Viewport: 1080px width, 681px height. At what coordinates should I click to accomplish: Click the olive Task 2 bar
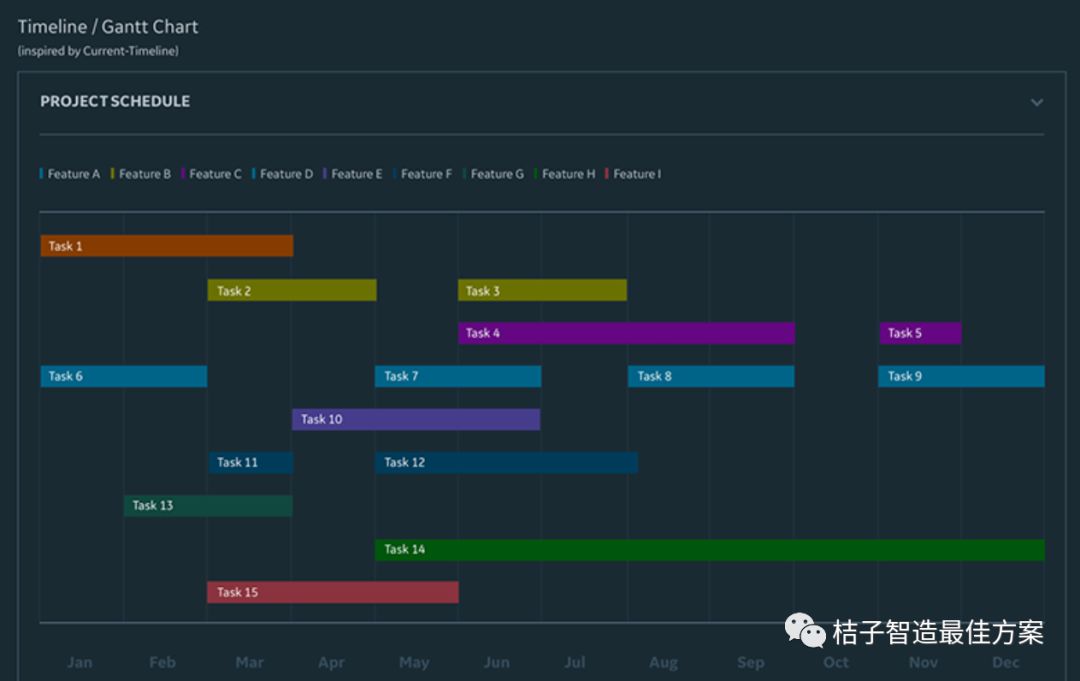click(291, 290)
